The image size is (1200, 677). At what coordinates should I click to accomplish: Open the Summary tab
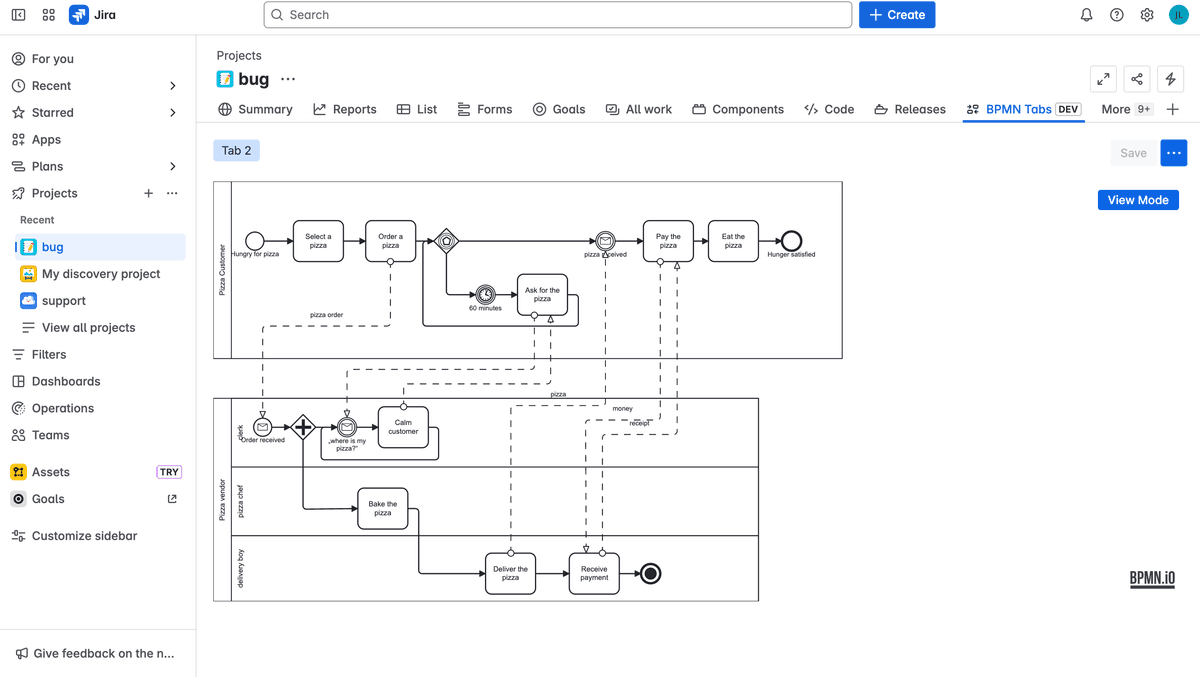(255, 109)
